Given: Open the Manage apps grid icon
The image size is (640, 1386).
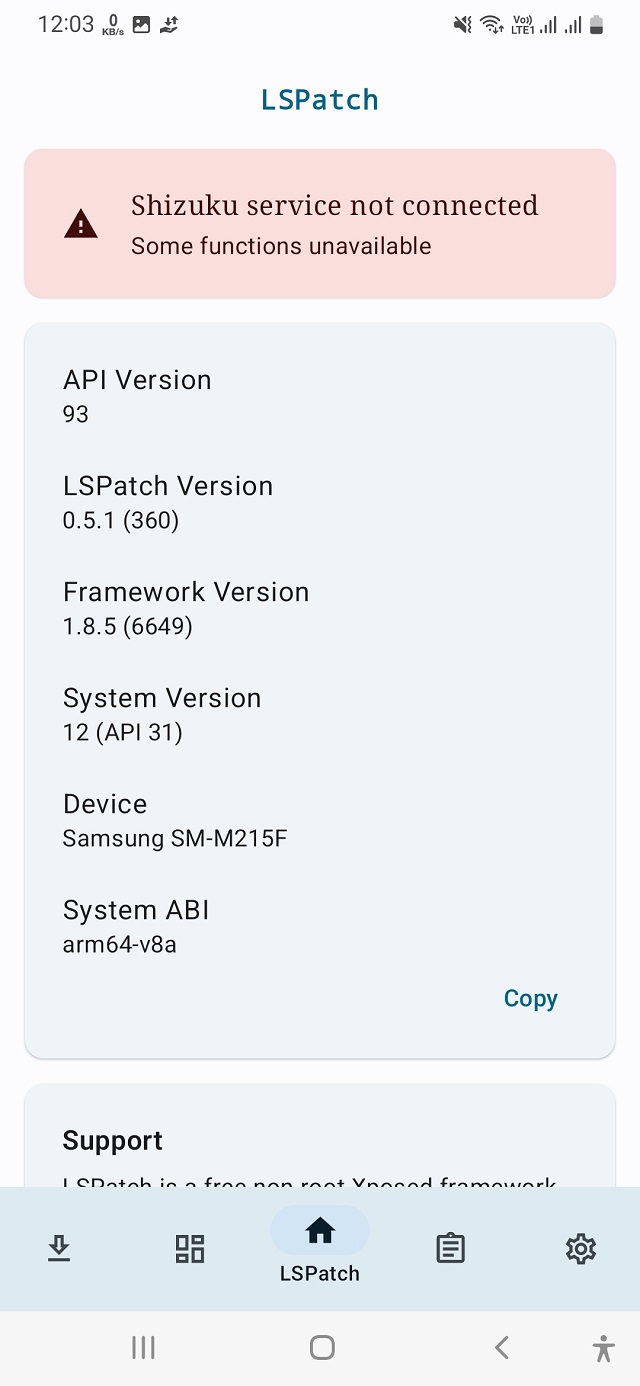Looking at the screenshot, I should 190,1248.
